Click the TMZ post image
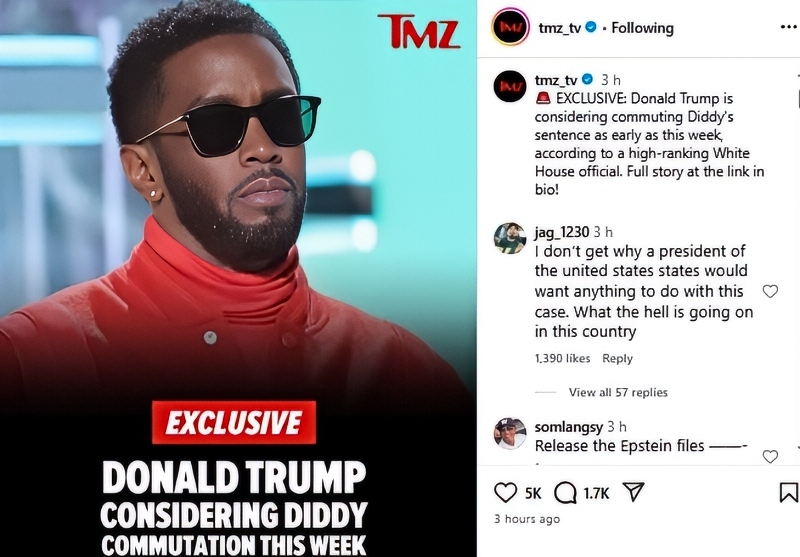 [238, 278]
